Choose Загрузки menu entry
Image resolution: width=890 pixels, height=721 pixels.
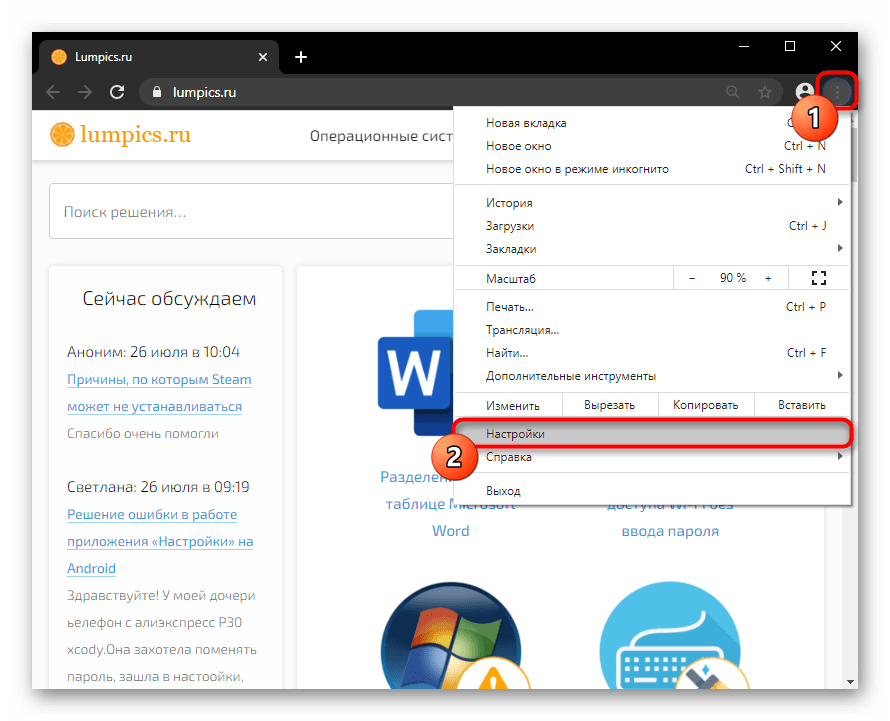pyautogui.click(x=510, y=226)
